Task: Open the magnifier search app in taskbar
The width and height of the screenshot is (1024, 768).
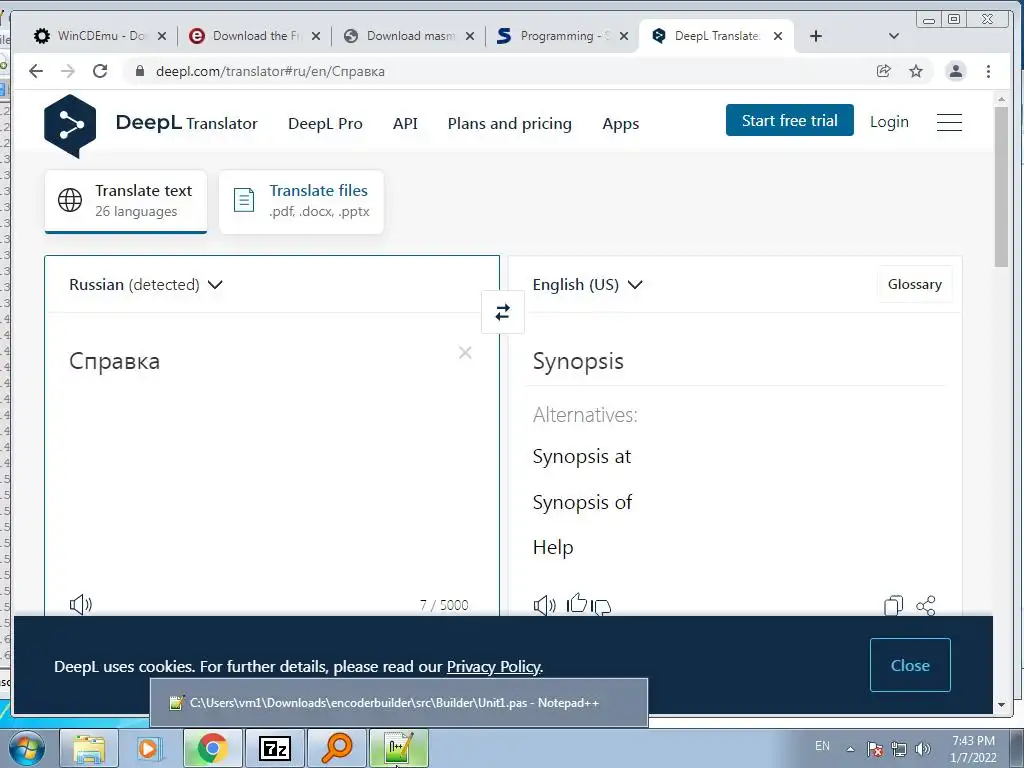Action: [x=337, y=748]
